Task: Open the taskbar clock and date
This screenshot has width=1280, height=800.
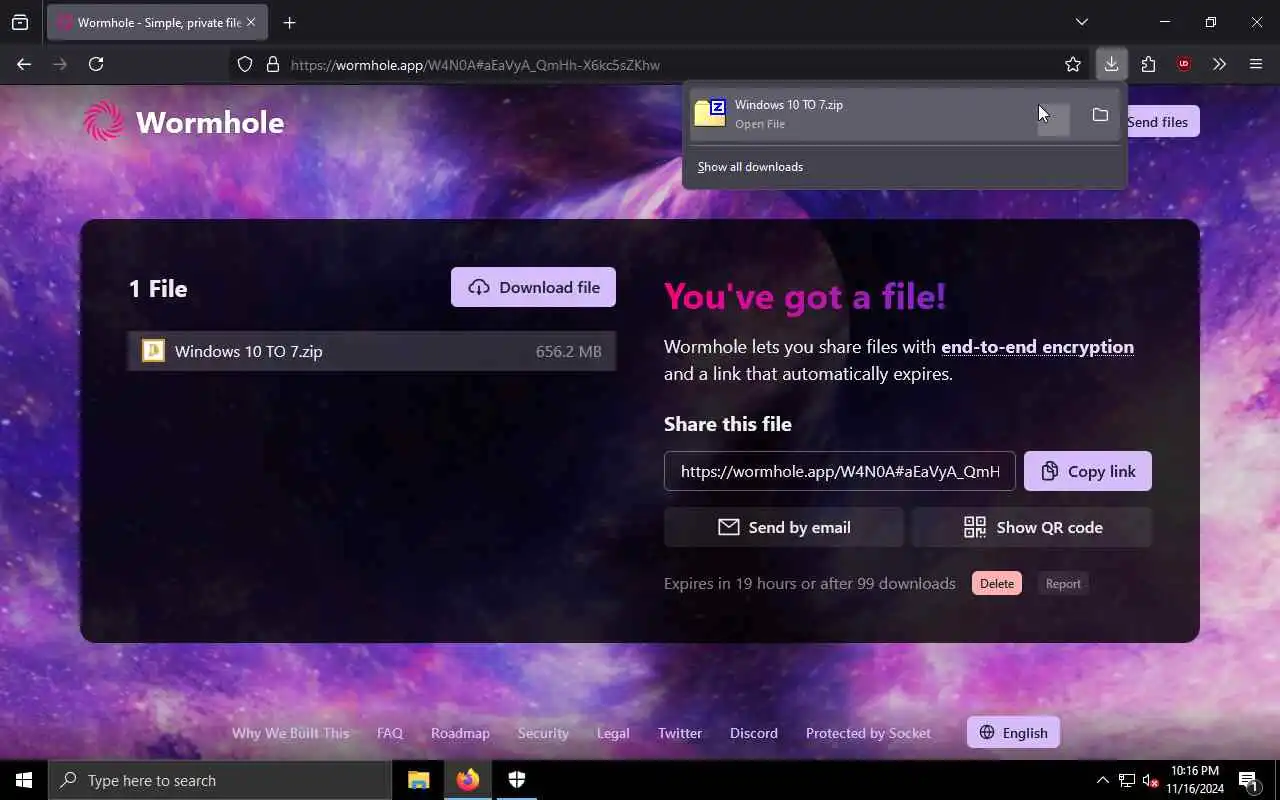Action: point(1194,780)
